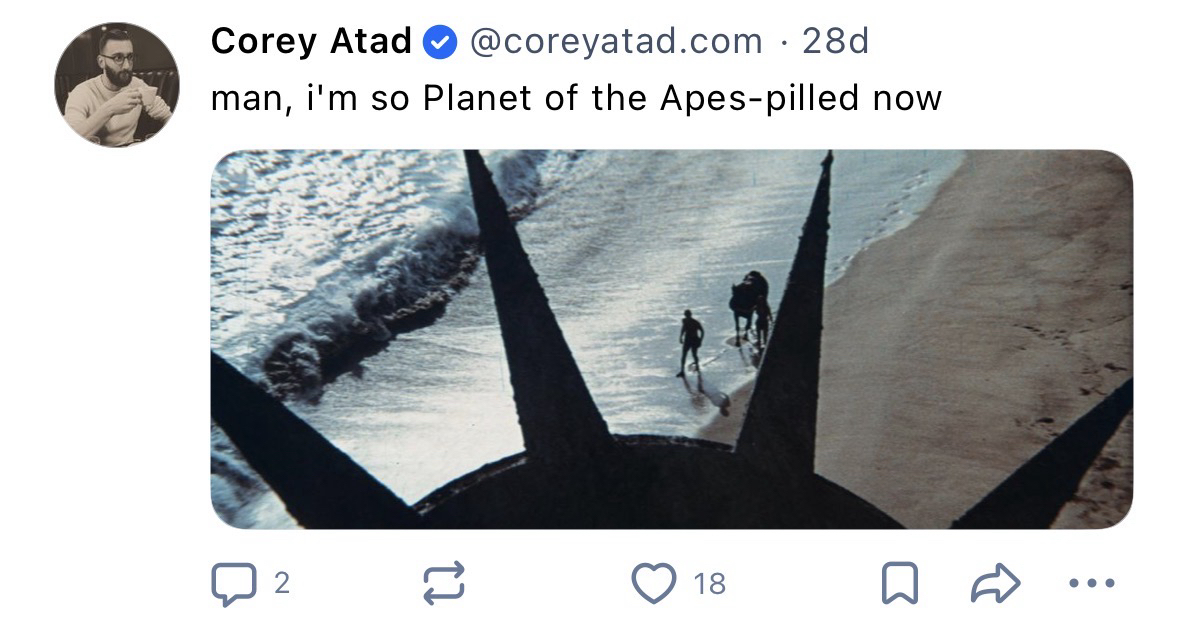Expand the attached Statue of Liberty photo

671,339
